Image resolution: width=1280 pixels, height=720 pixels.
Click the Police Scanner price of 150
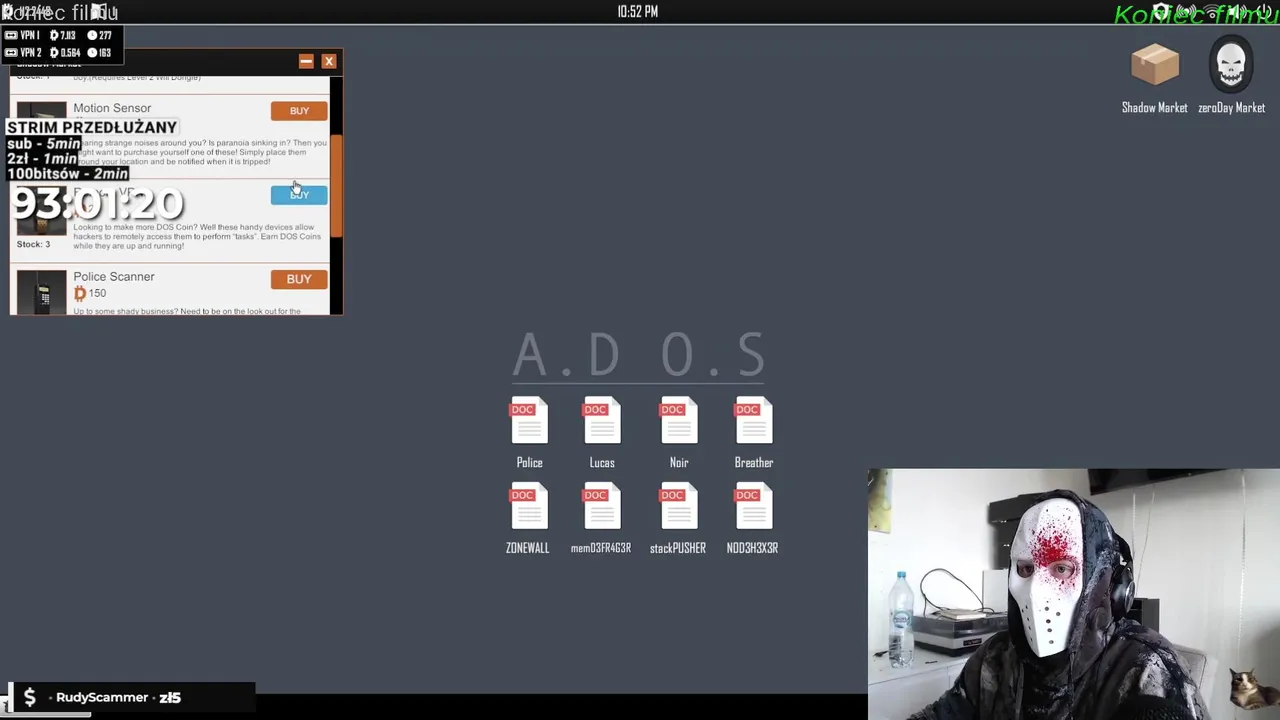coord(90,293)
